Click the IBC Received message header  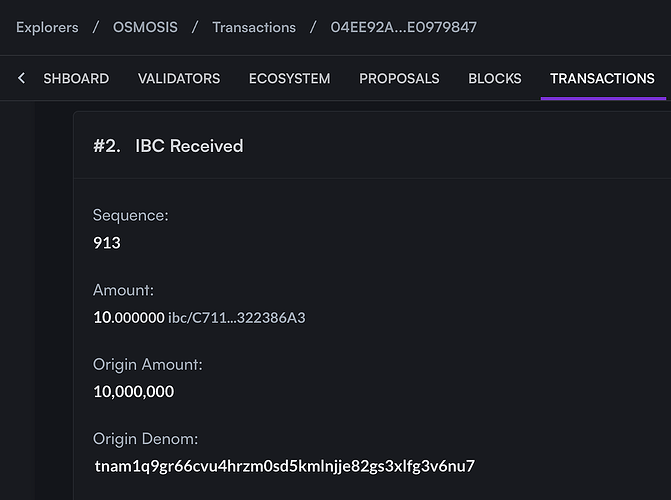189,146
